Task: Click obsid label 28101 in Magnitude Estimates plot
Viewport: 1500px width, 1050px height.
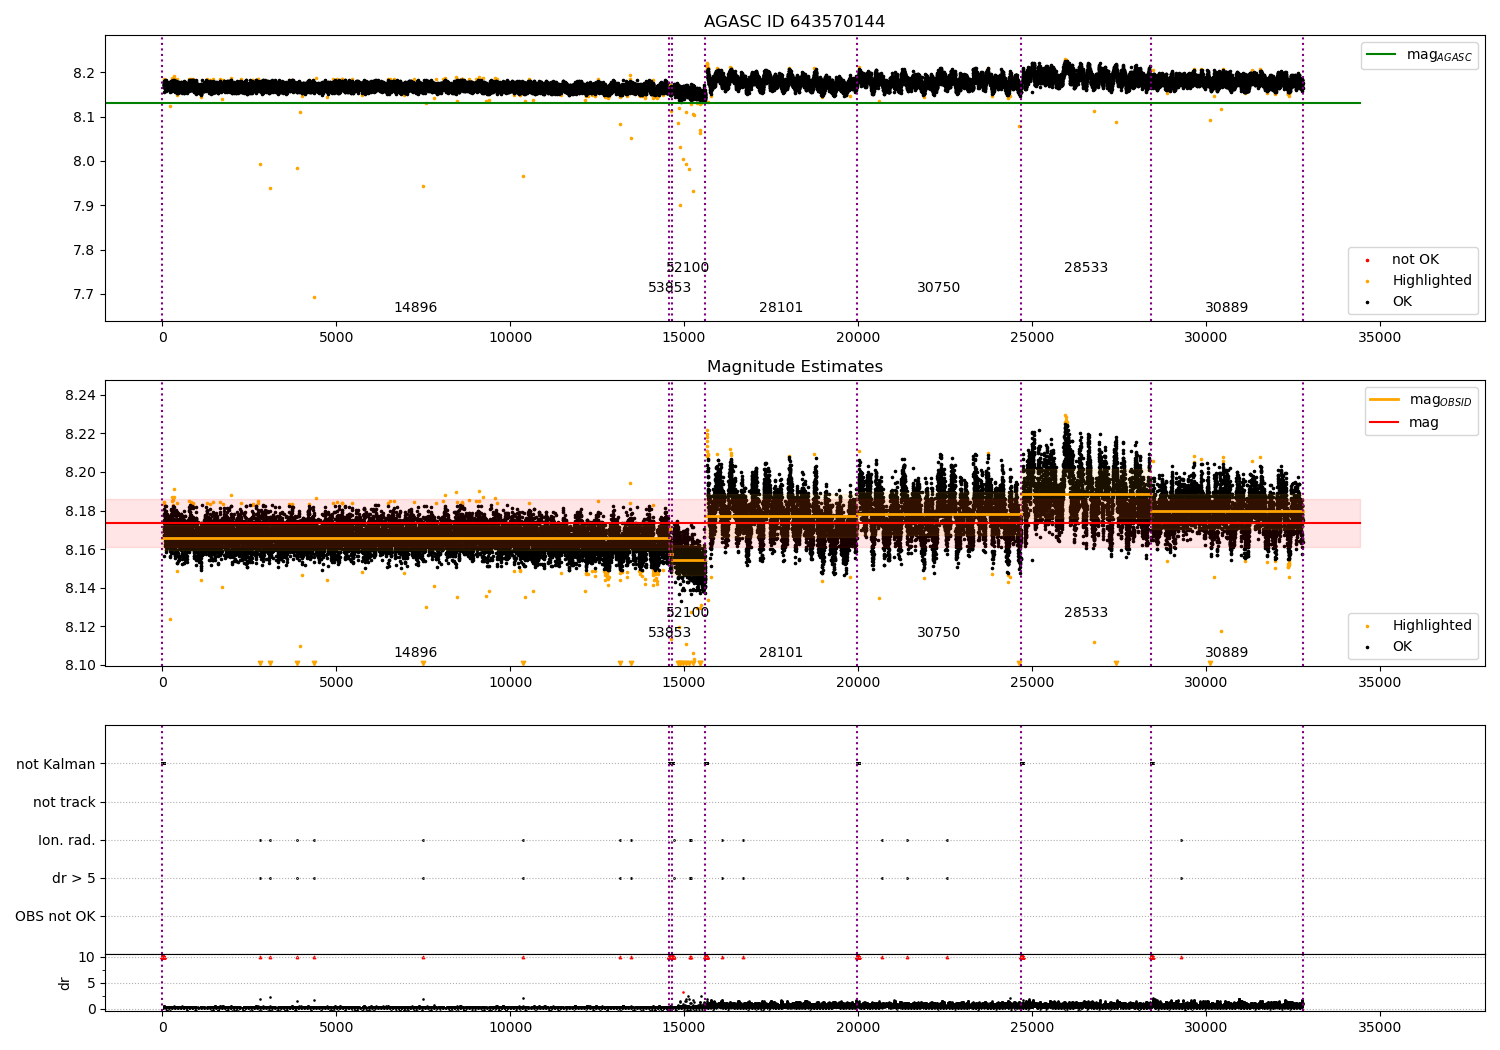Action: (x=781, y=653)
